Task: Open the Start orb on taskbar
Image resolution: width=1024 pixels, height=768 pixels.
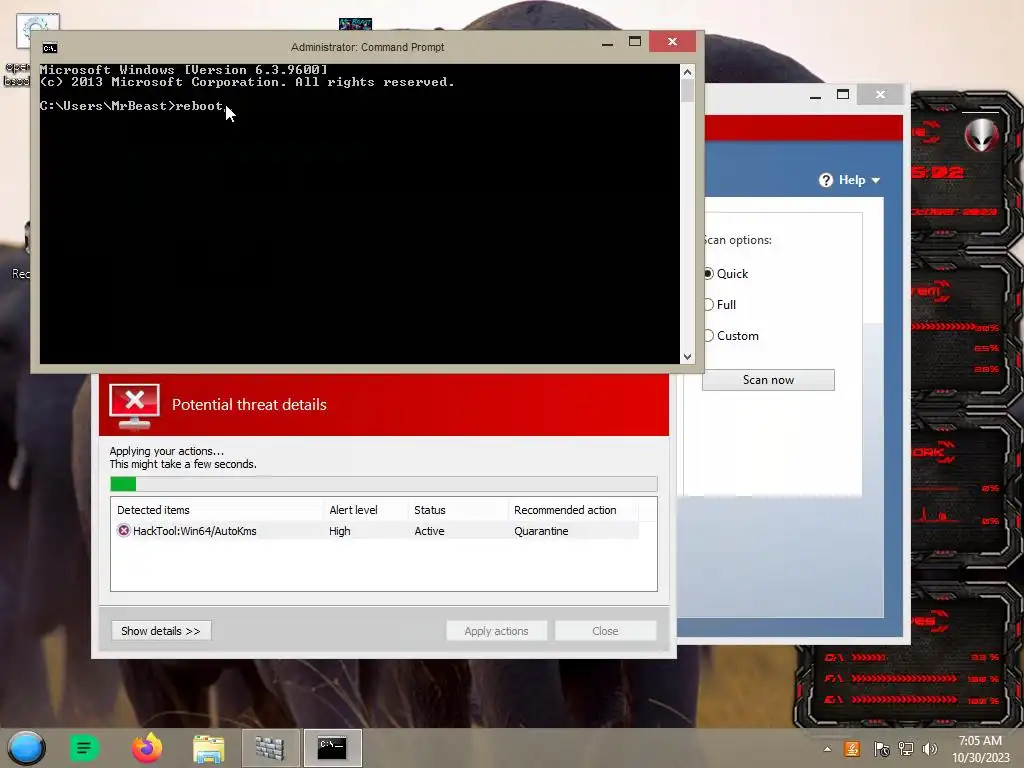Action: tap(26, 748)
